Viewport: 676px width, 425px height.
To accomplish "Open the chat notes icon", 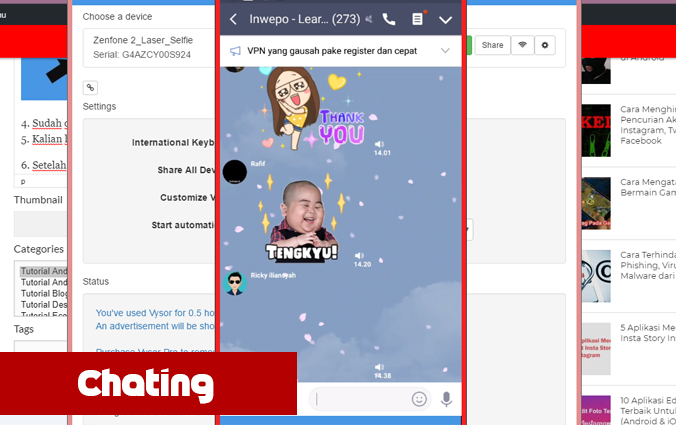I will point(417,19).
